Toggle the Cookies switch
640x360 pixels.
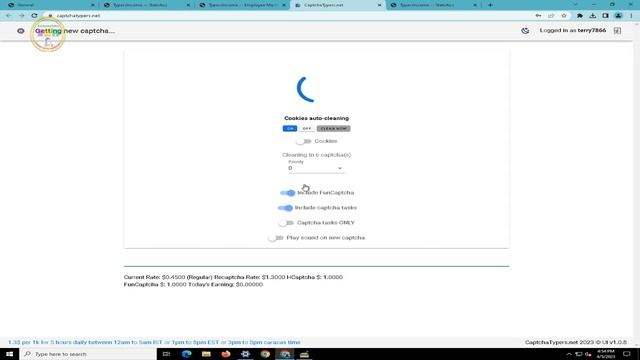(304, 141)
